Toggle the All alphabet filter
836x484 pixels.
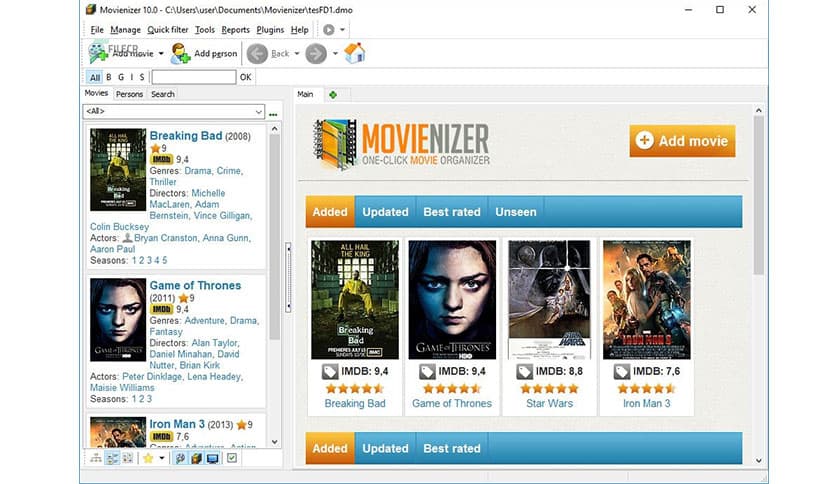(95, 77)
